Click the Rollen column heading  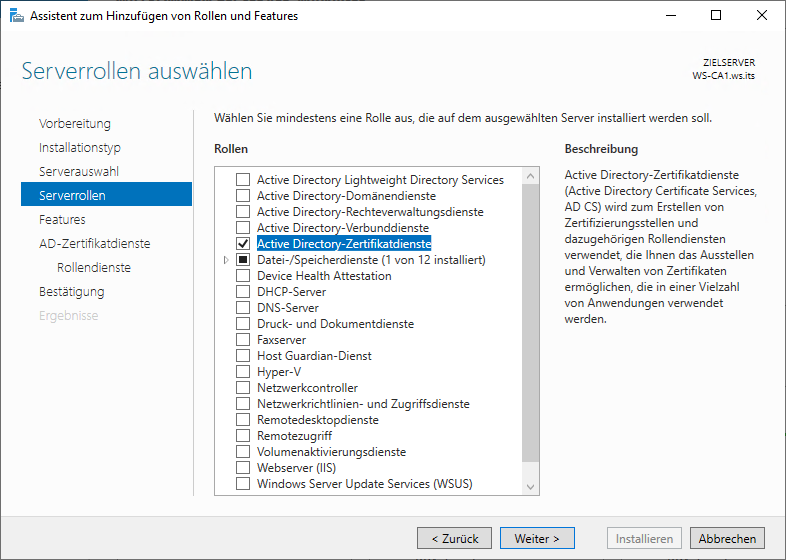tap(231, 149)
